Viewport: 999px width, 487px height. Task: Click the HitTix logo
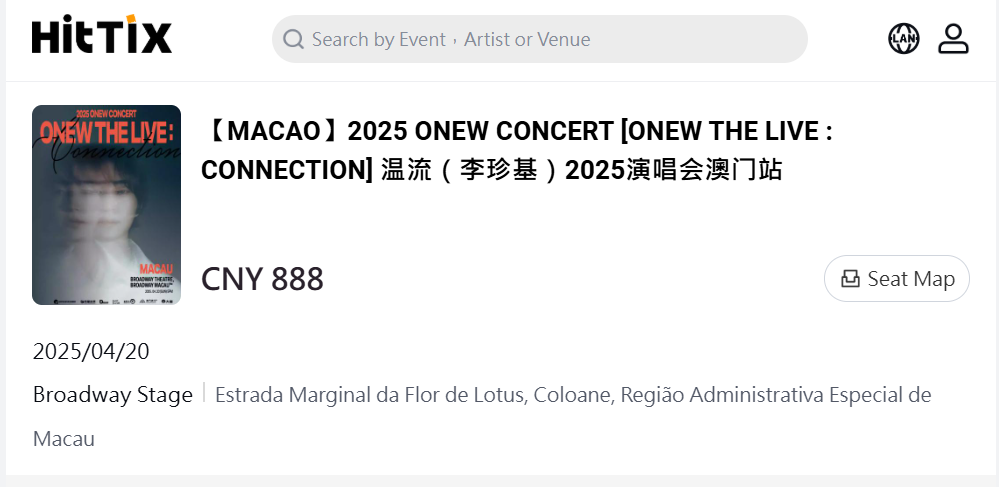102,38
